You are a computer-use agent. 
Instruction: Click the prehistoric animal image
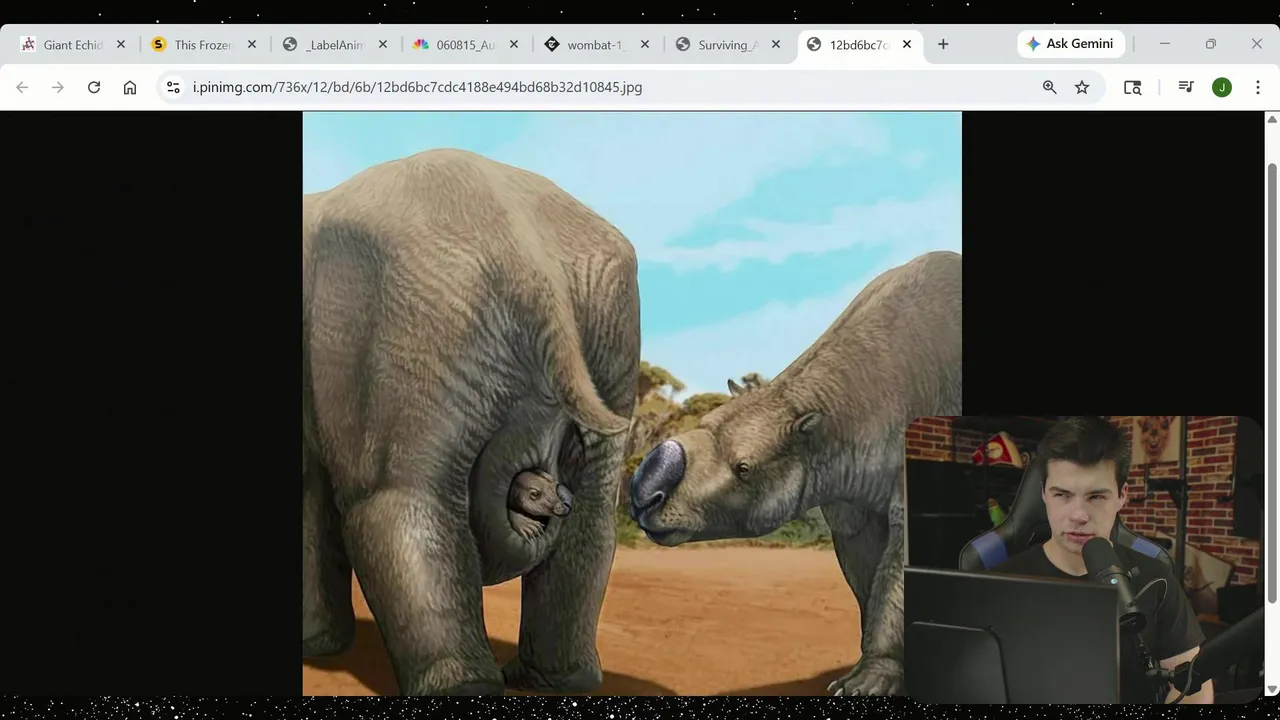[x=632, y=403]
